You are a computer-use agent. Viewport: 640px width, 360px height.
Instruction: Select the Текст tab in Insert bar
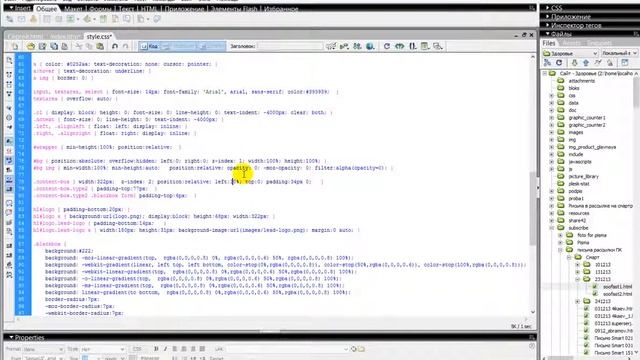pyautogui.click(x=126, y=9)
